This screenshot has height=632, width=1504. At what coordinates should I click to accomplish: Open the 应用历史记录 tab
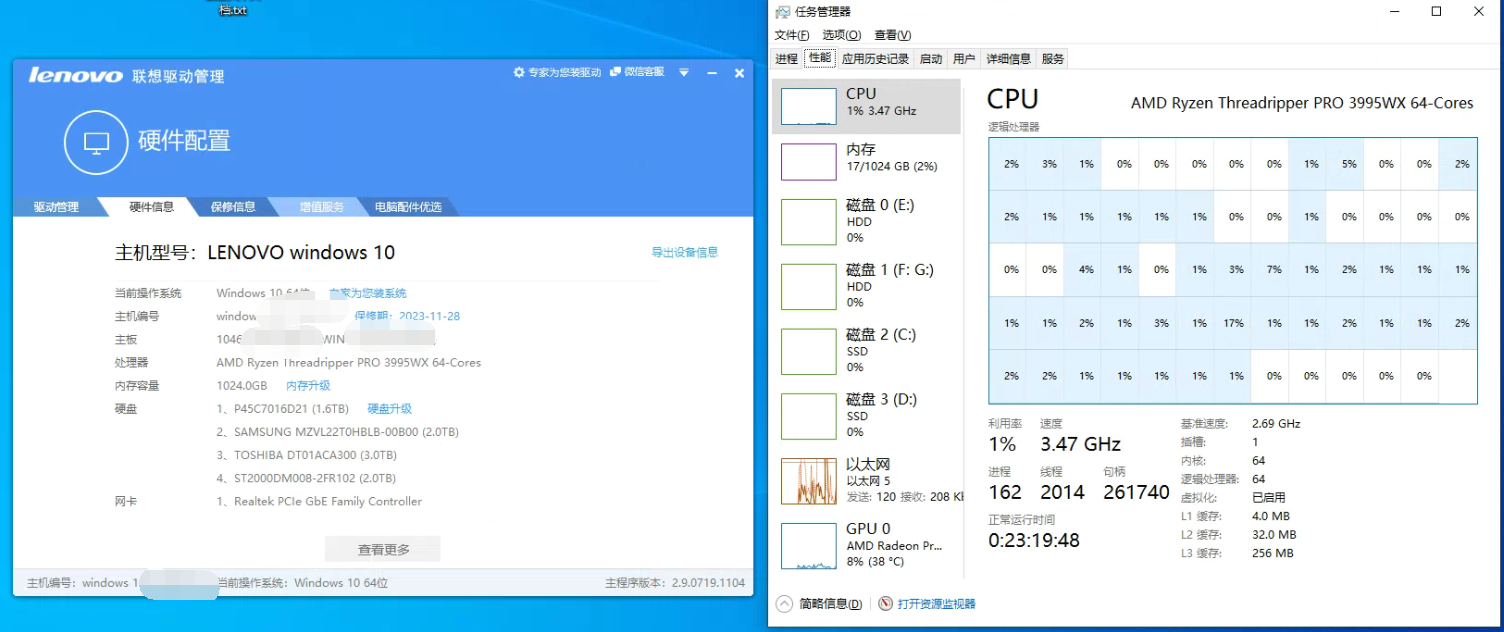click(875, 59)
